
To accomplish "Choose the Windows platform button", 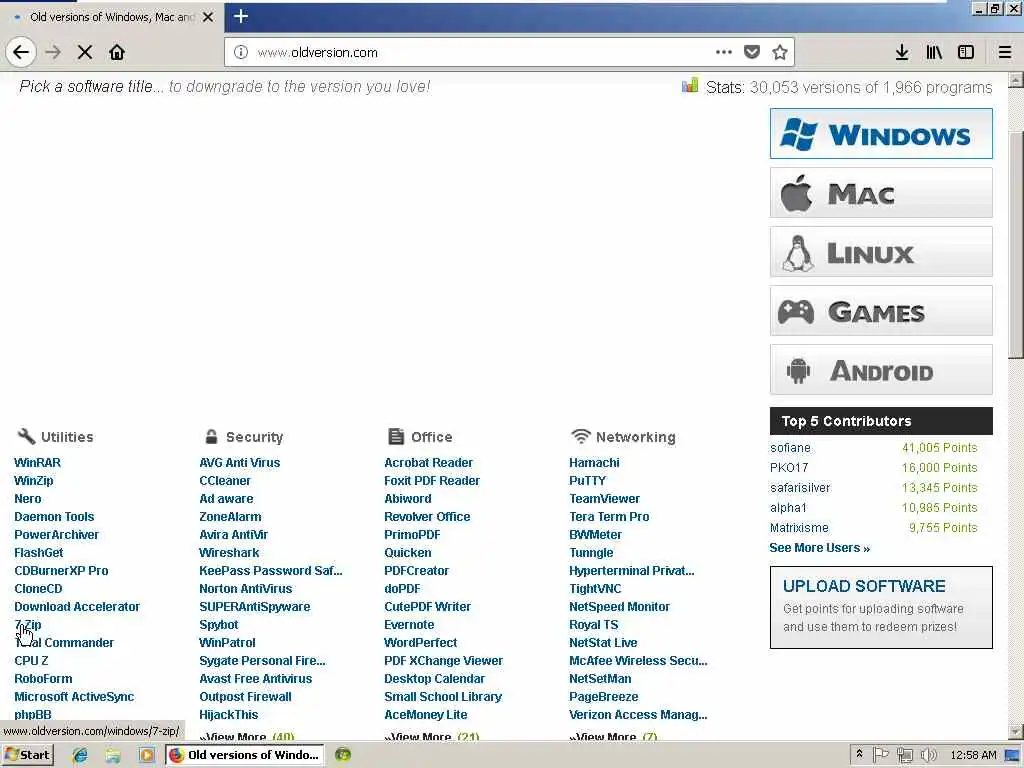I will click(x=881, y=134).
